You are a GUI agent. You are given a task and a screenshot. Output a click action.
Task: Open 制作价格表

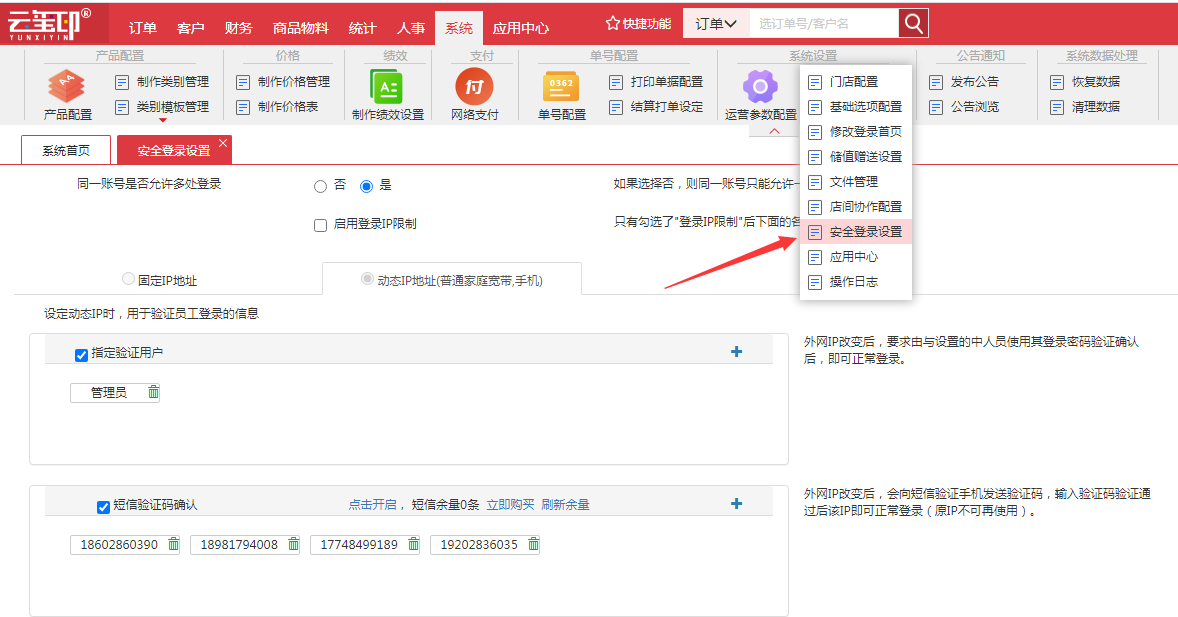(x=277, y=107)
